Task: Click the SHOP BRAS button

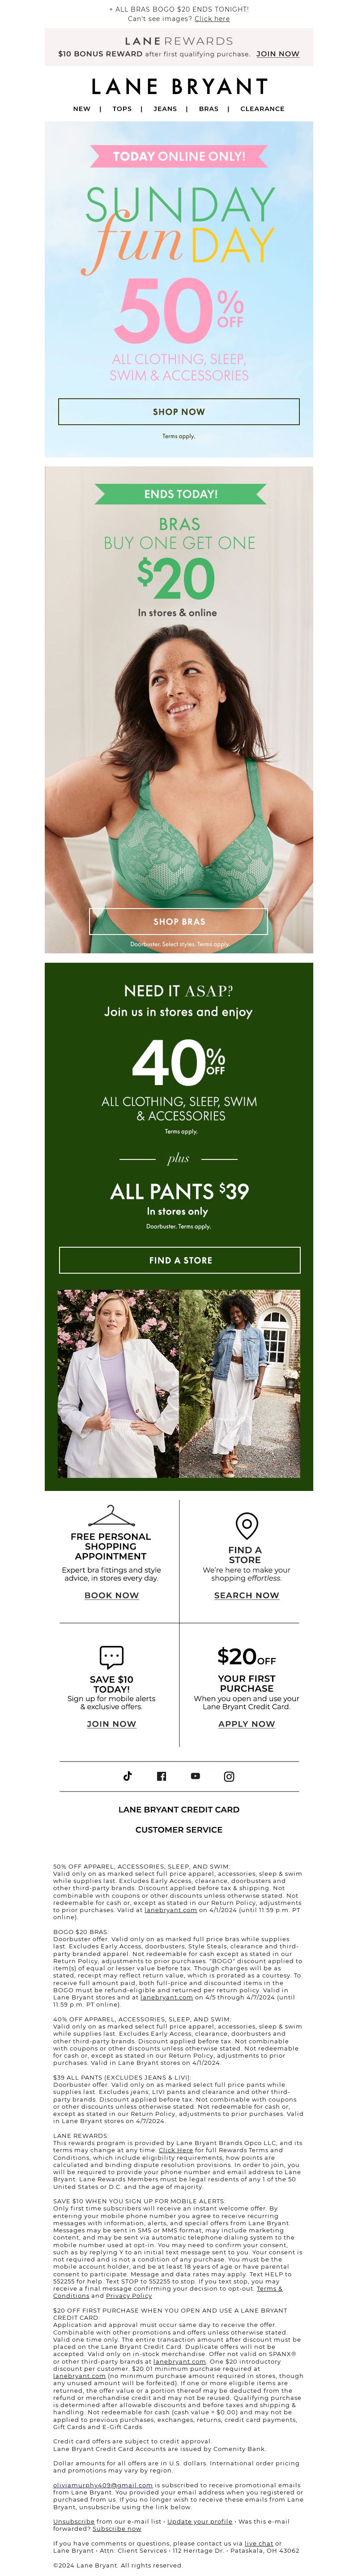Action: click(179, 921)
